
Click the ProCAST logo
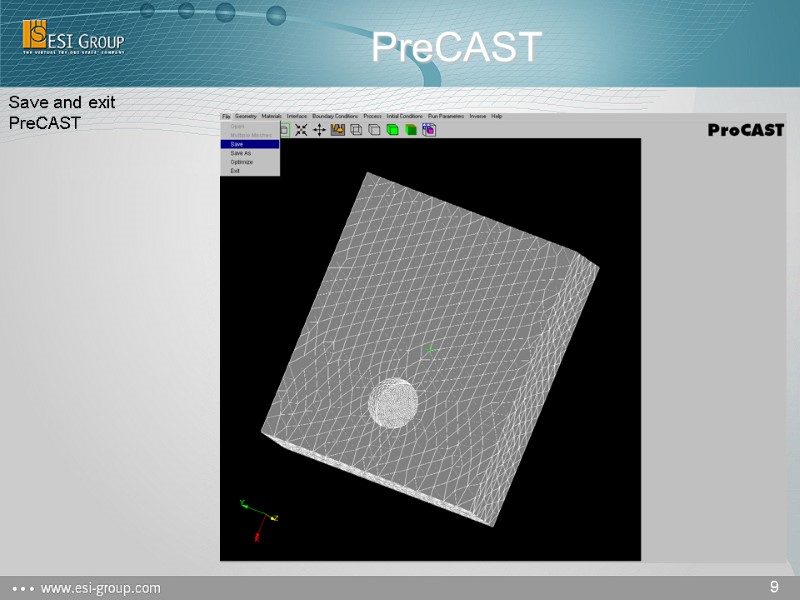(x=744, y=129)
